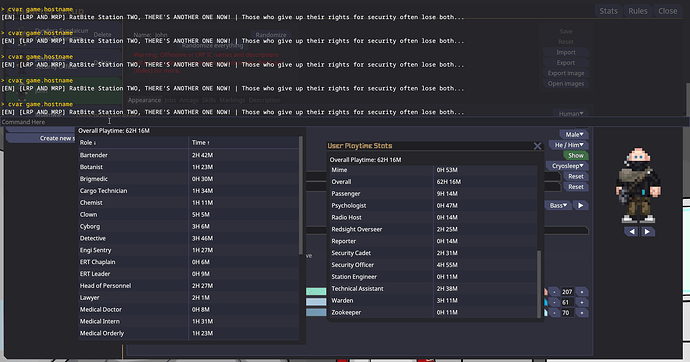The image size is (690, 362).
Task: Select the Cargo Technician row
Action: 188,190
